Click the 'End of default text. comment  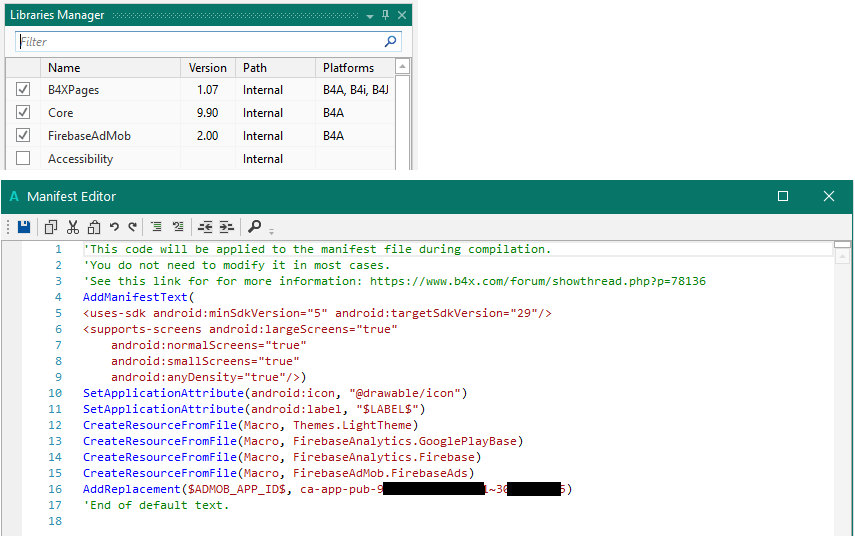pyautogui.click(x=156, y=505)
